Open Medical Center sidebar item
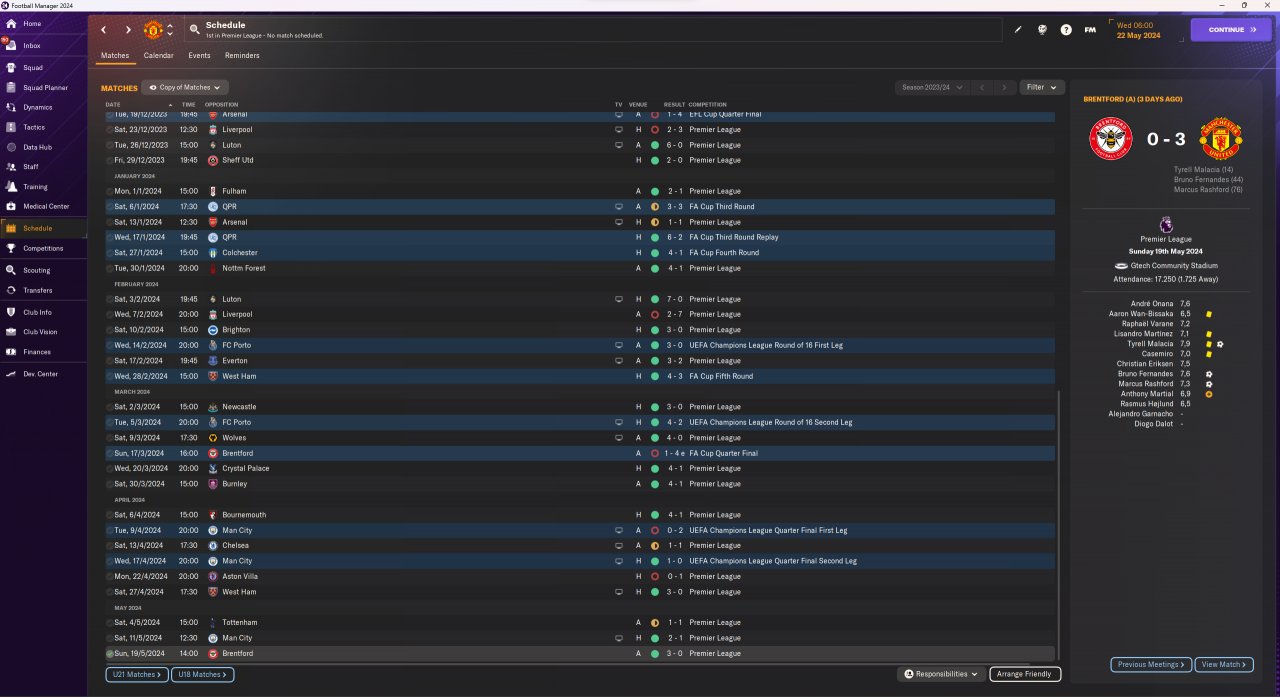 [46, 206]
